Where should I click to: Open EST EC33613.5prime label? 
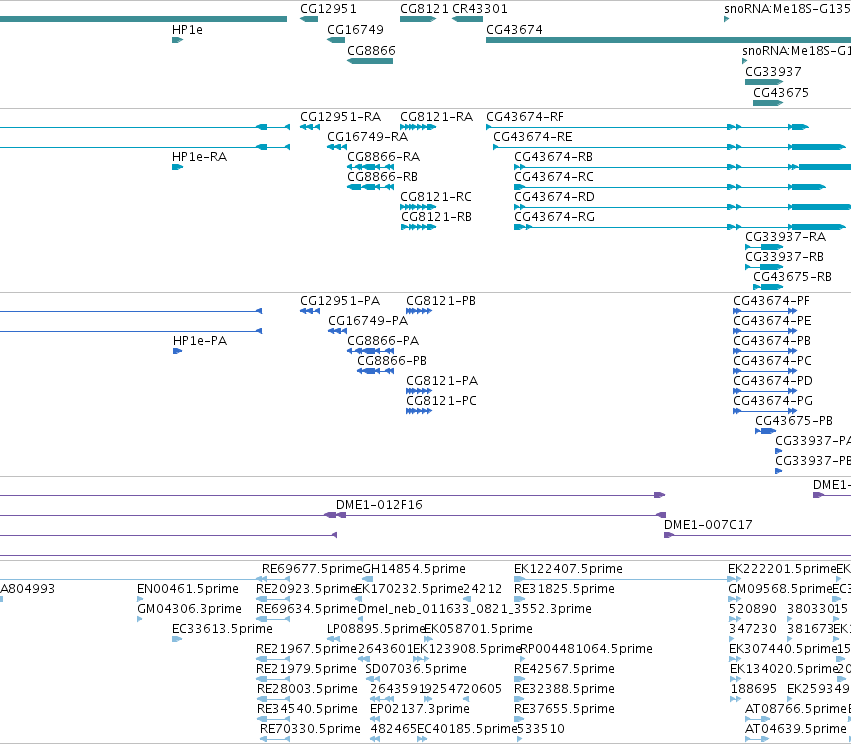pyautogui.click(x=223, y=629)
